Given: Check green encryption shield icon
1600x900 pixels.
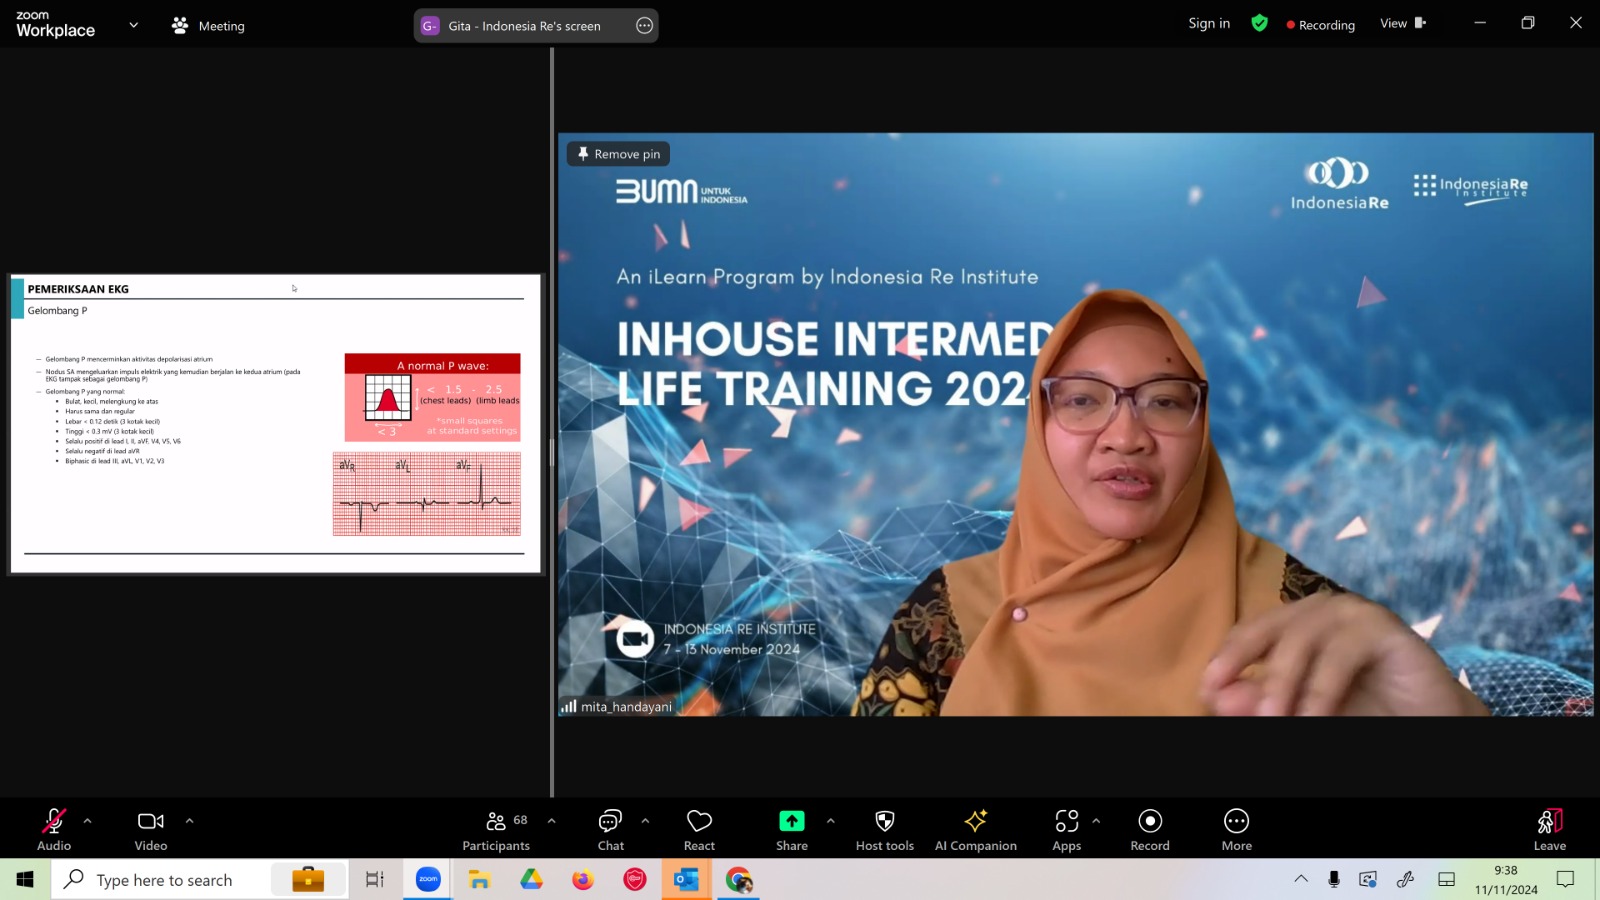Looking at the screenshot, I should click(1260, 23).
